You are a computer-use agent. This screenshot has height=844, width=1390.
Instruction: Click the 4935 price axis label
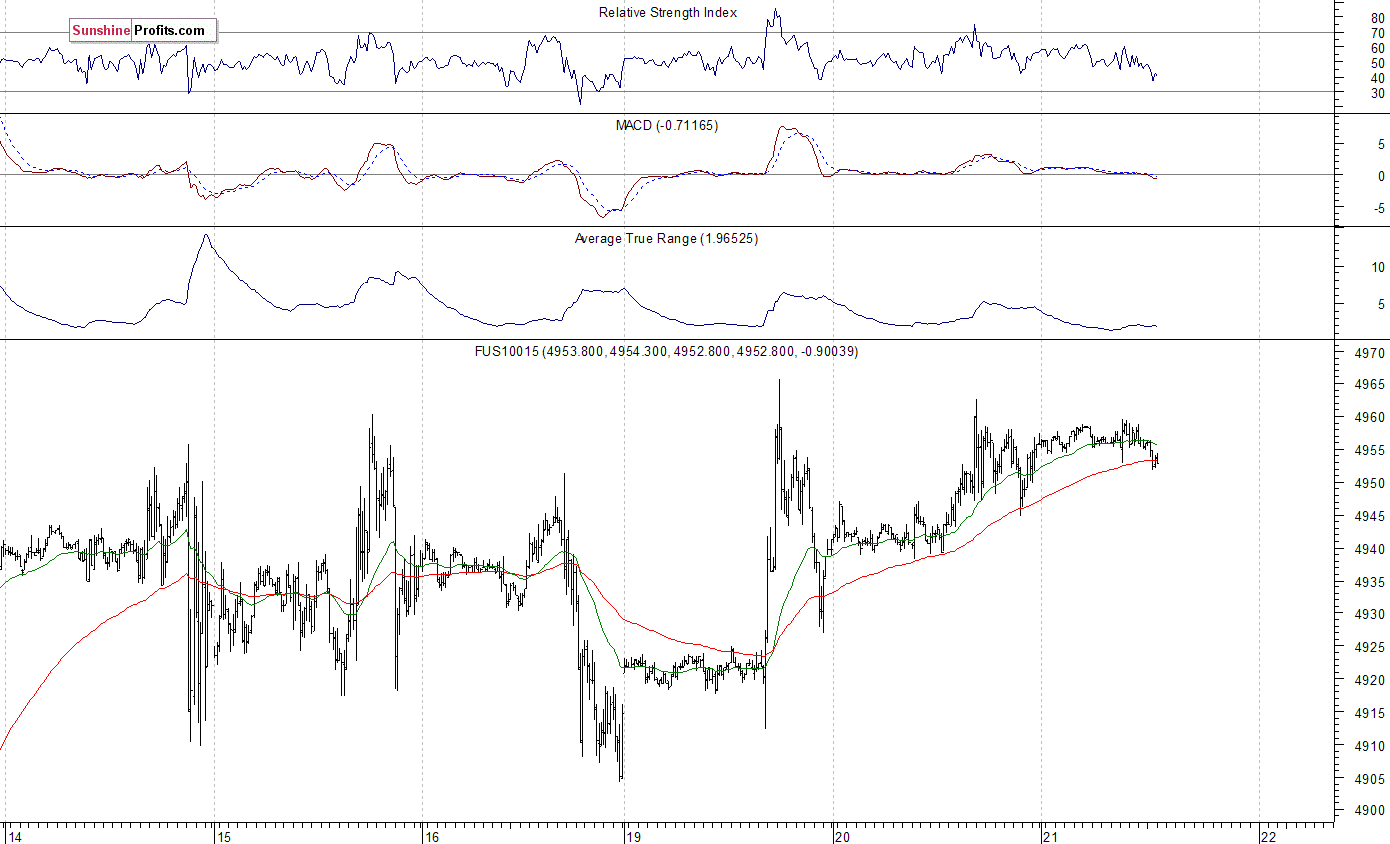click(x=1371, y=583)
